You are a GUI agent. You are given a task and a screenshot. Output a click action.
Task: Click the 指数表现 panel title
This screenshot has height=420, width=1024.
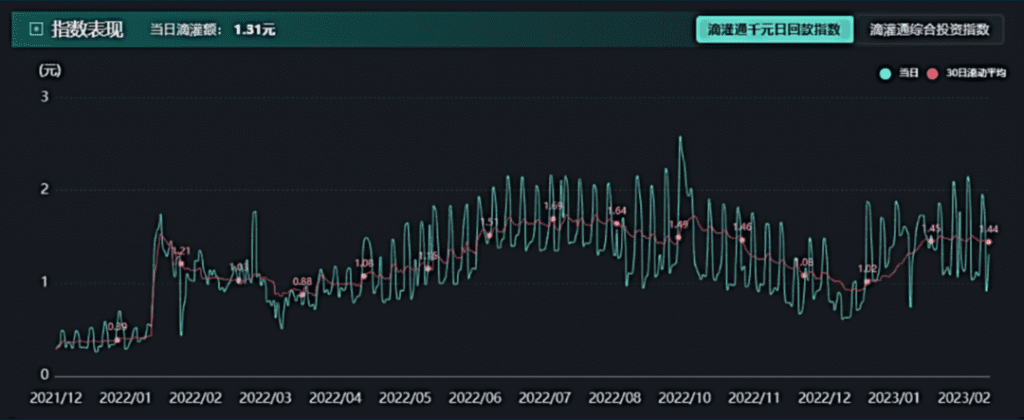tap(88, 29)
